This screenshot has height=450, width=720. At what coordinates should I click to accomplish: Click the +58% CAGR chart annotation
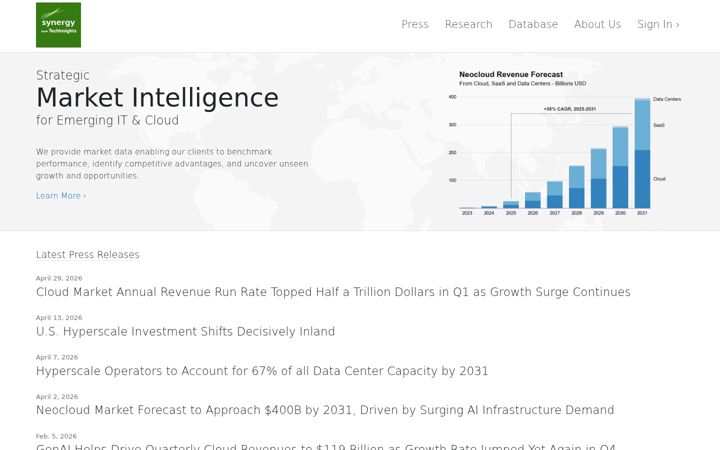coord(570,109)
